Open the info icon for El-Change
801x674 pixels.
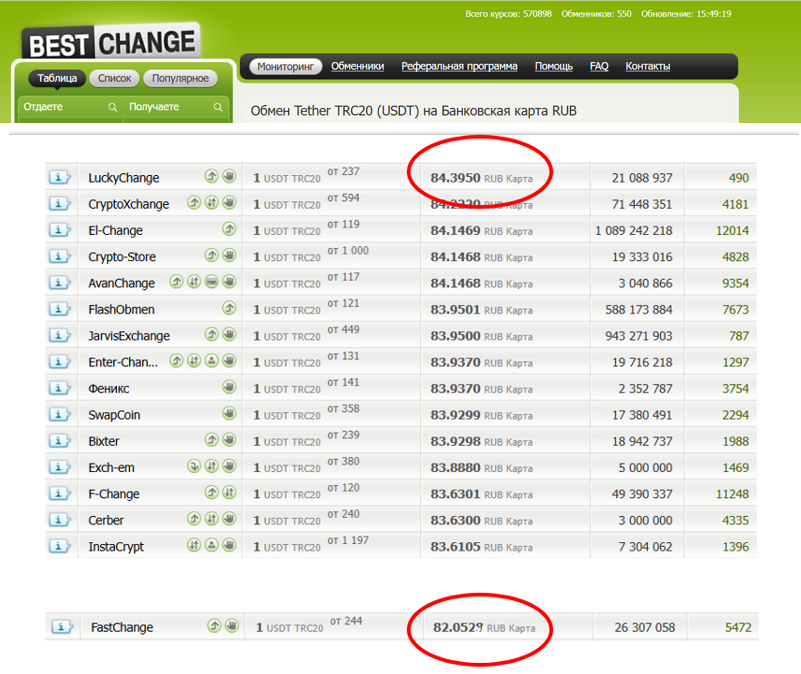[x=59, y=230]
